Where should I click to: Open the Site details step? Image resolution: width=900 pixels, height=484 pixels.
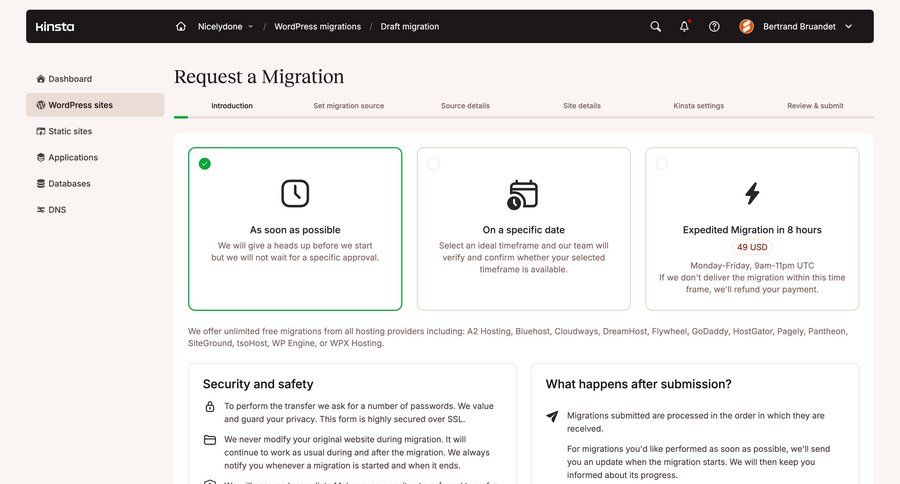click(582, 106)
